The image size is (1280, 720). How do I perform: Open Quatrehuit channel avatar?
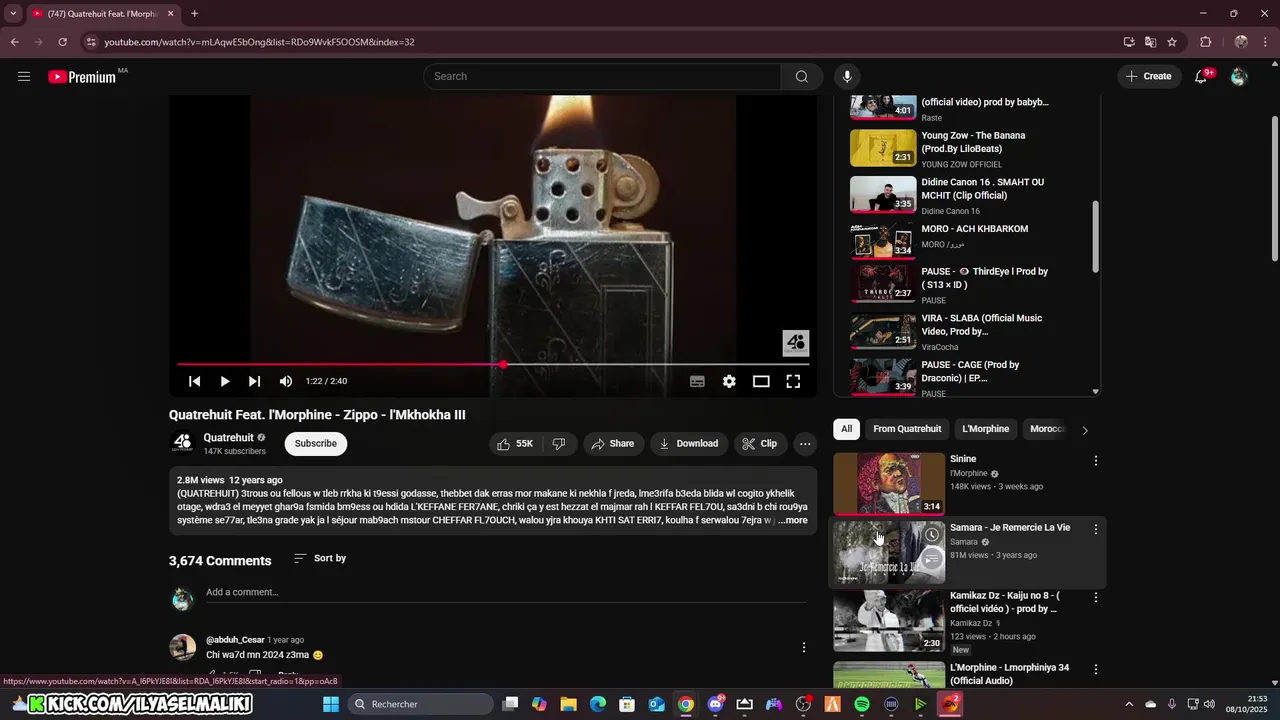(x=182, y=443)
